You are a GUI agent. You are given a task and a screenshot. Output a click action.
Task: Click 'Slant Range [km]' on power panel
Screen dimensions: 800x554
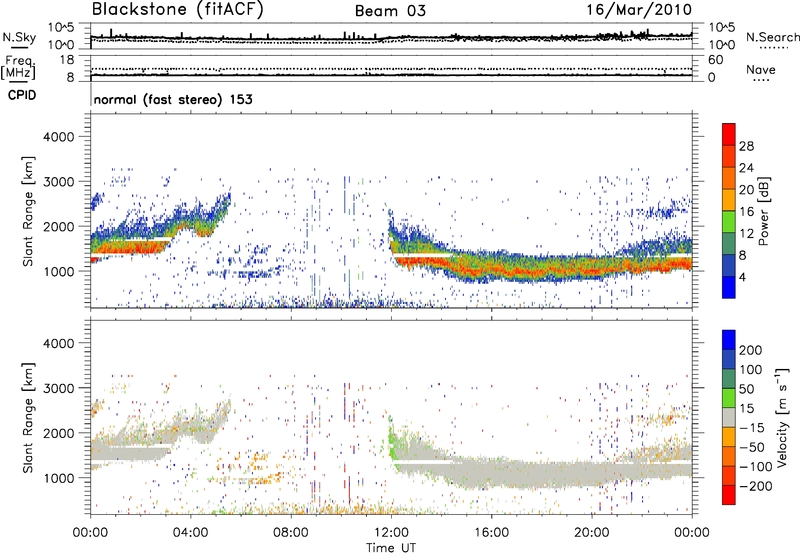[x=28, y=211]
